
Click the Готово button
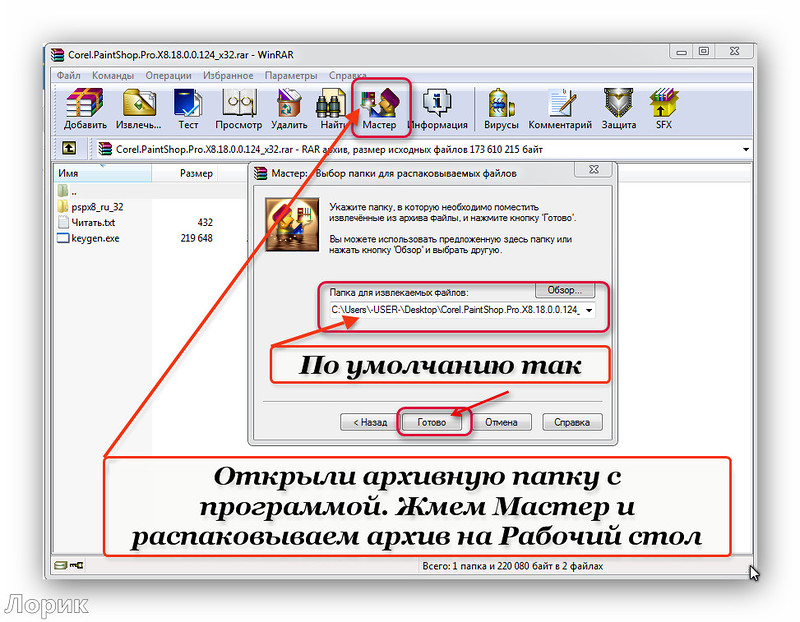click(432, 422)
